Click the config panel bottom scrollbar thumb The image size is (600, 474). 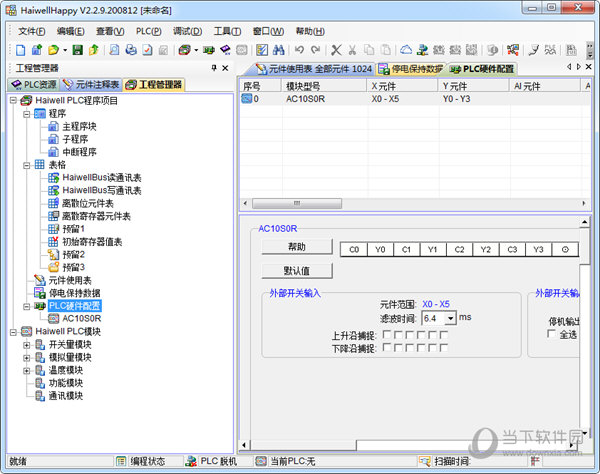pos(303,445)
